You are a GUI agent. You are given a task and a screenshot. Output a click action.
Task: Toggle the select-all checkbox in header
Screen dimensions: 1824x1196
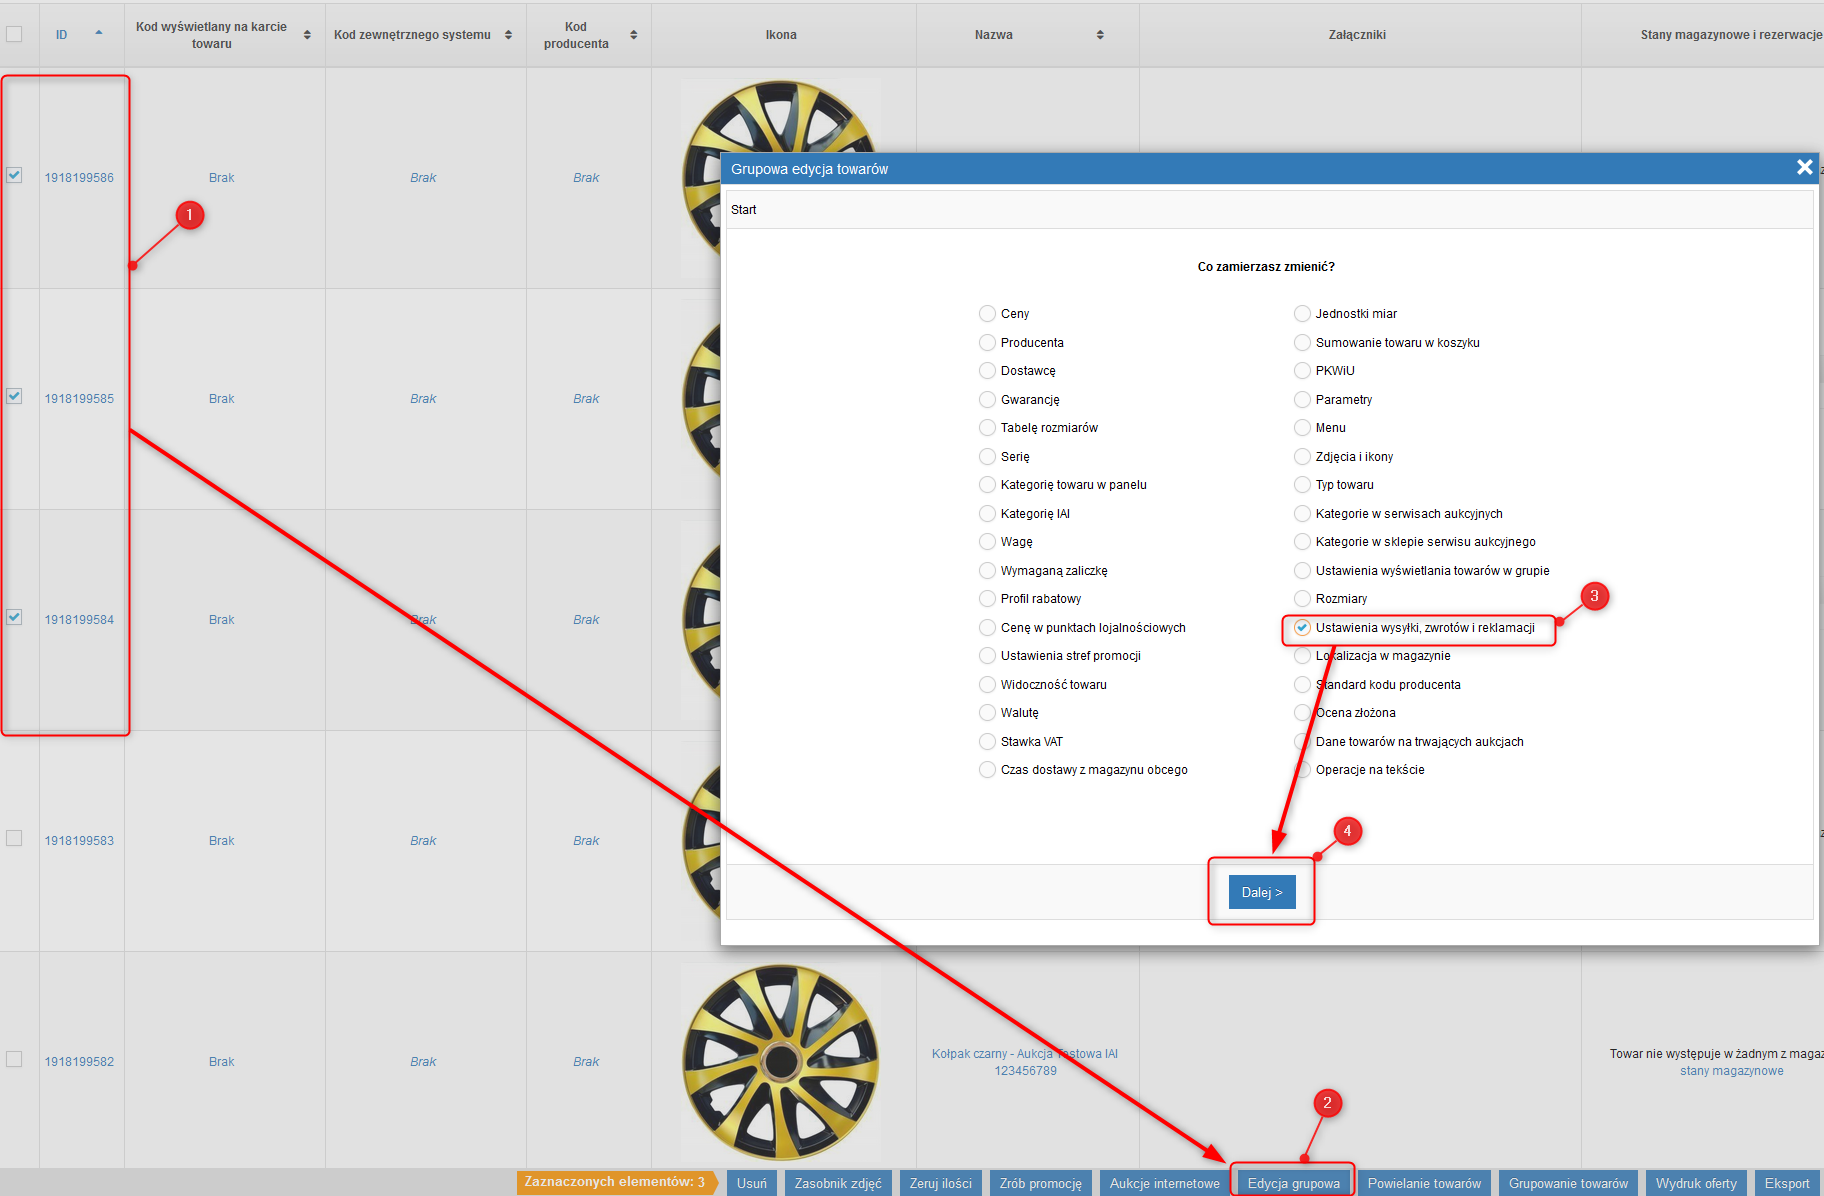14,34
